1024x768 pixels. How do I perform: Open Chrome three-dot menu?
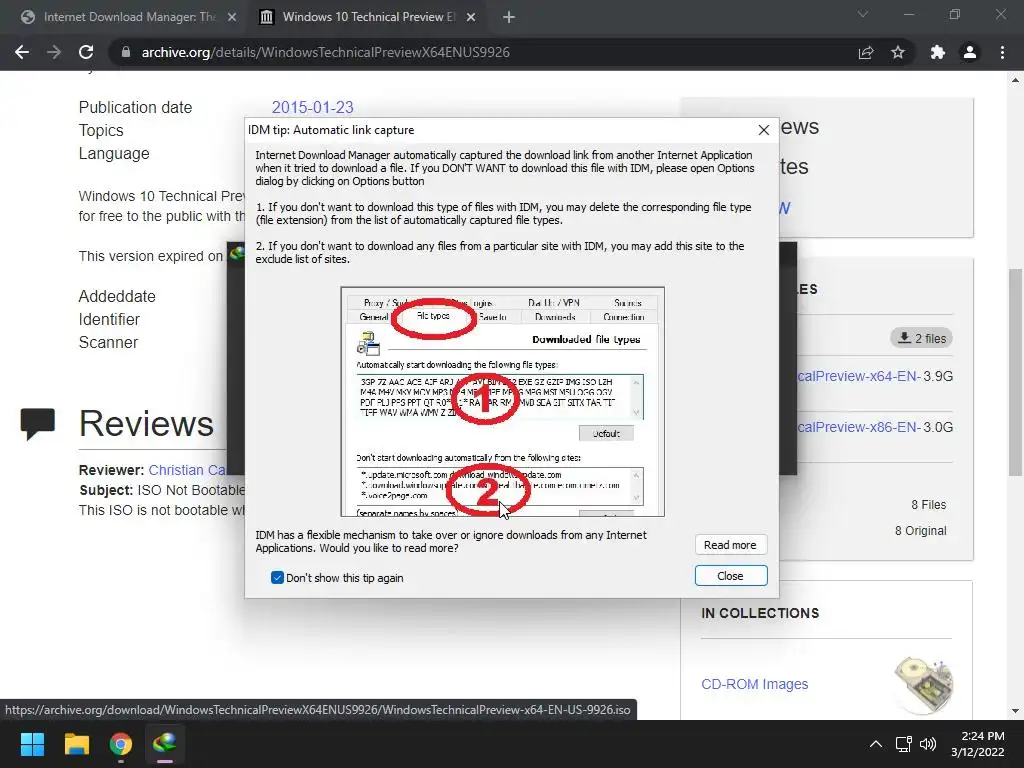[x=1002, y=52]
